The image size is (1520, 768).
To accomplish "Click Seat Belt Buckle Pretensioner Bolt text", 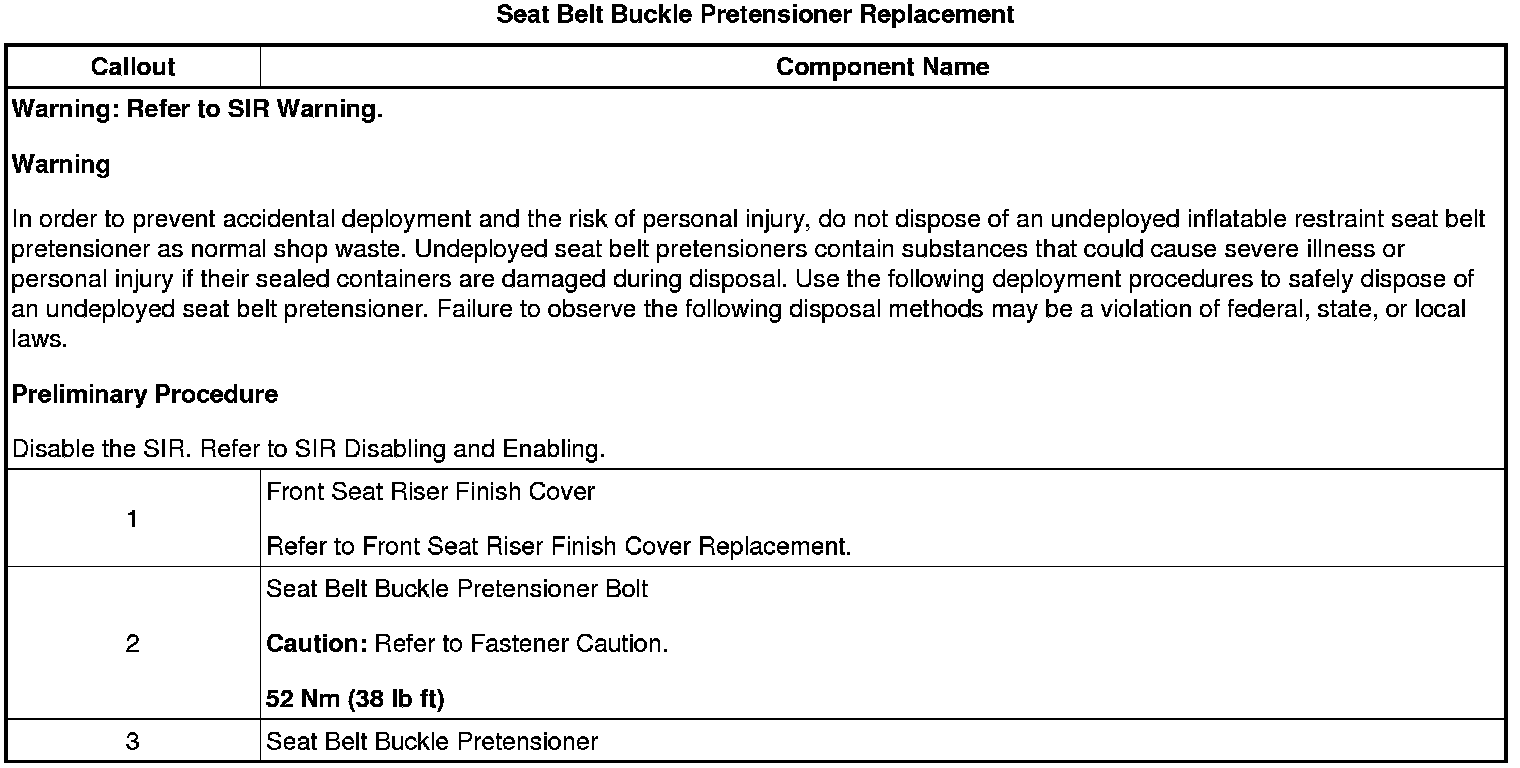I will coord(457,589).
